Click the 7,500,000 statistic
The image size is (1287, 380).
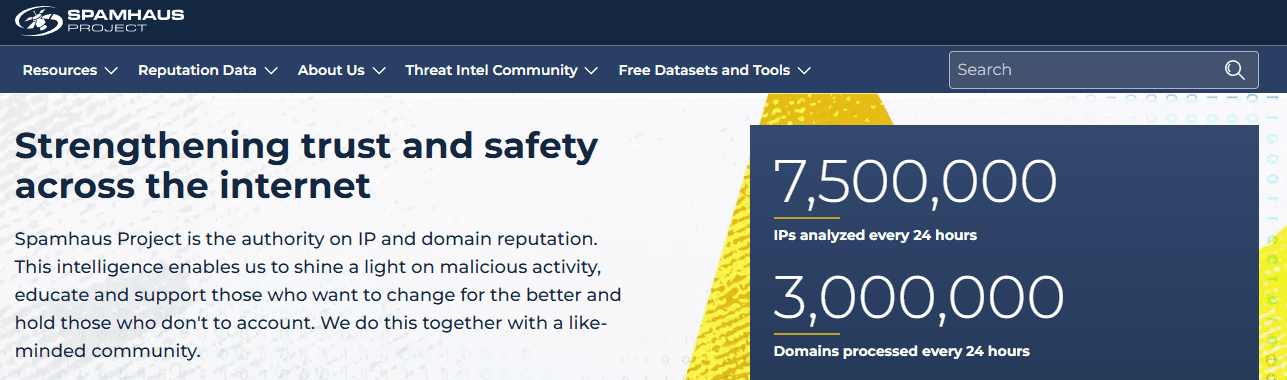coord(915,182)
